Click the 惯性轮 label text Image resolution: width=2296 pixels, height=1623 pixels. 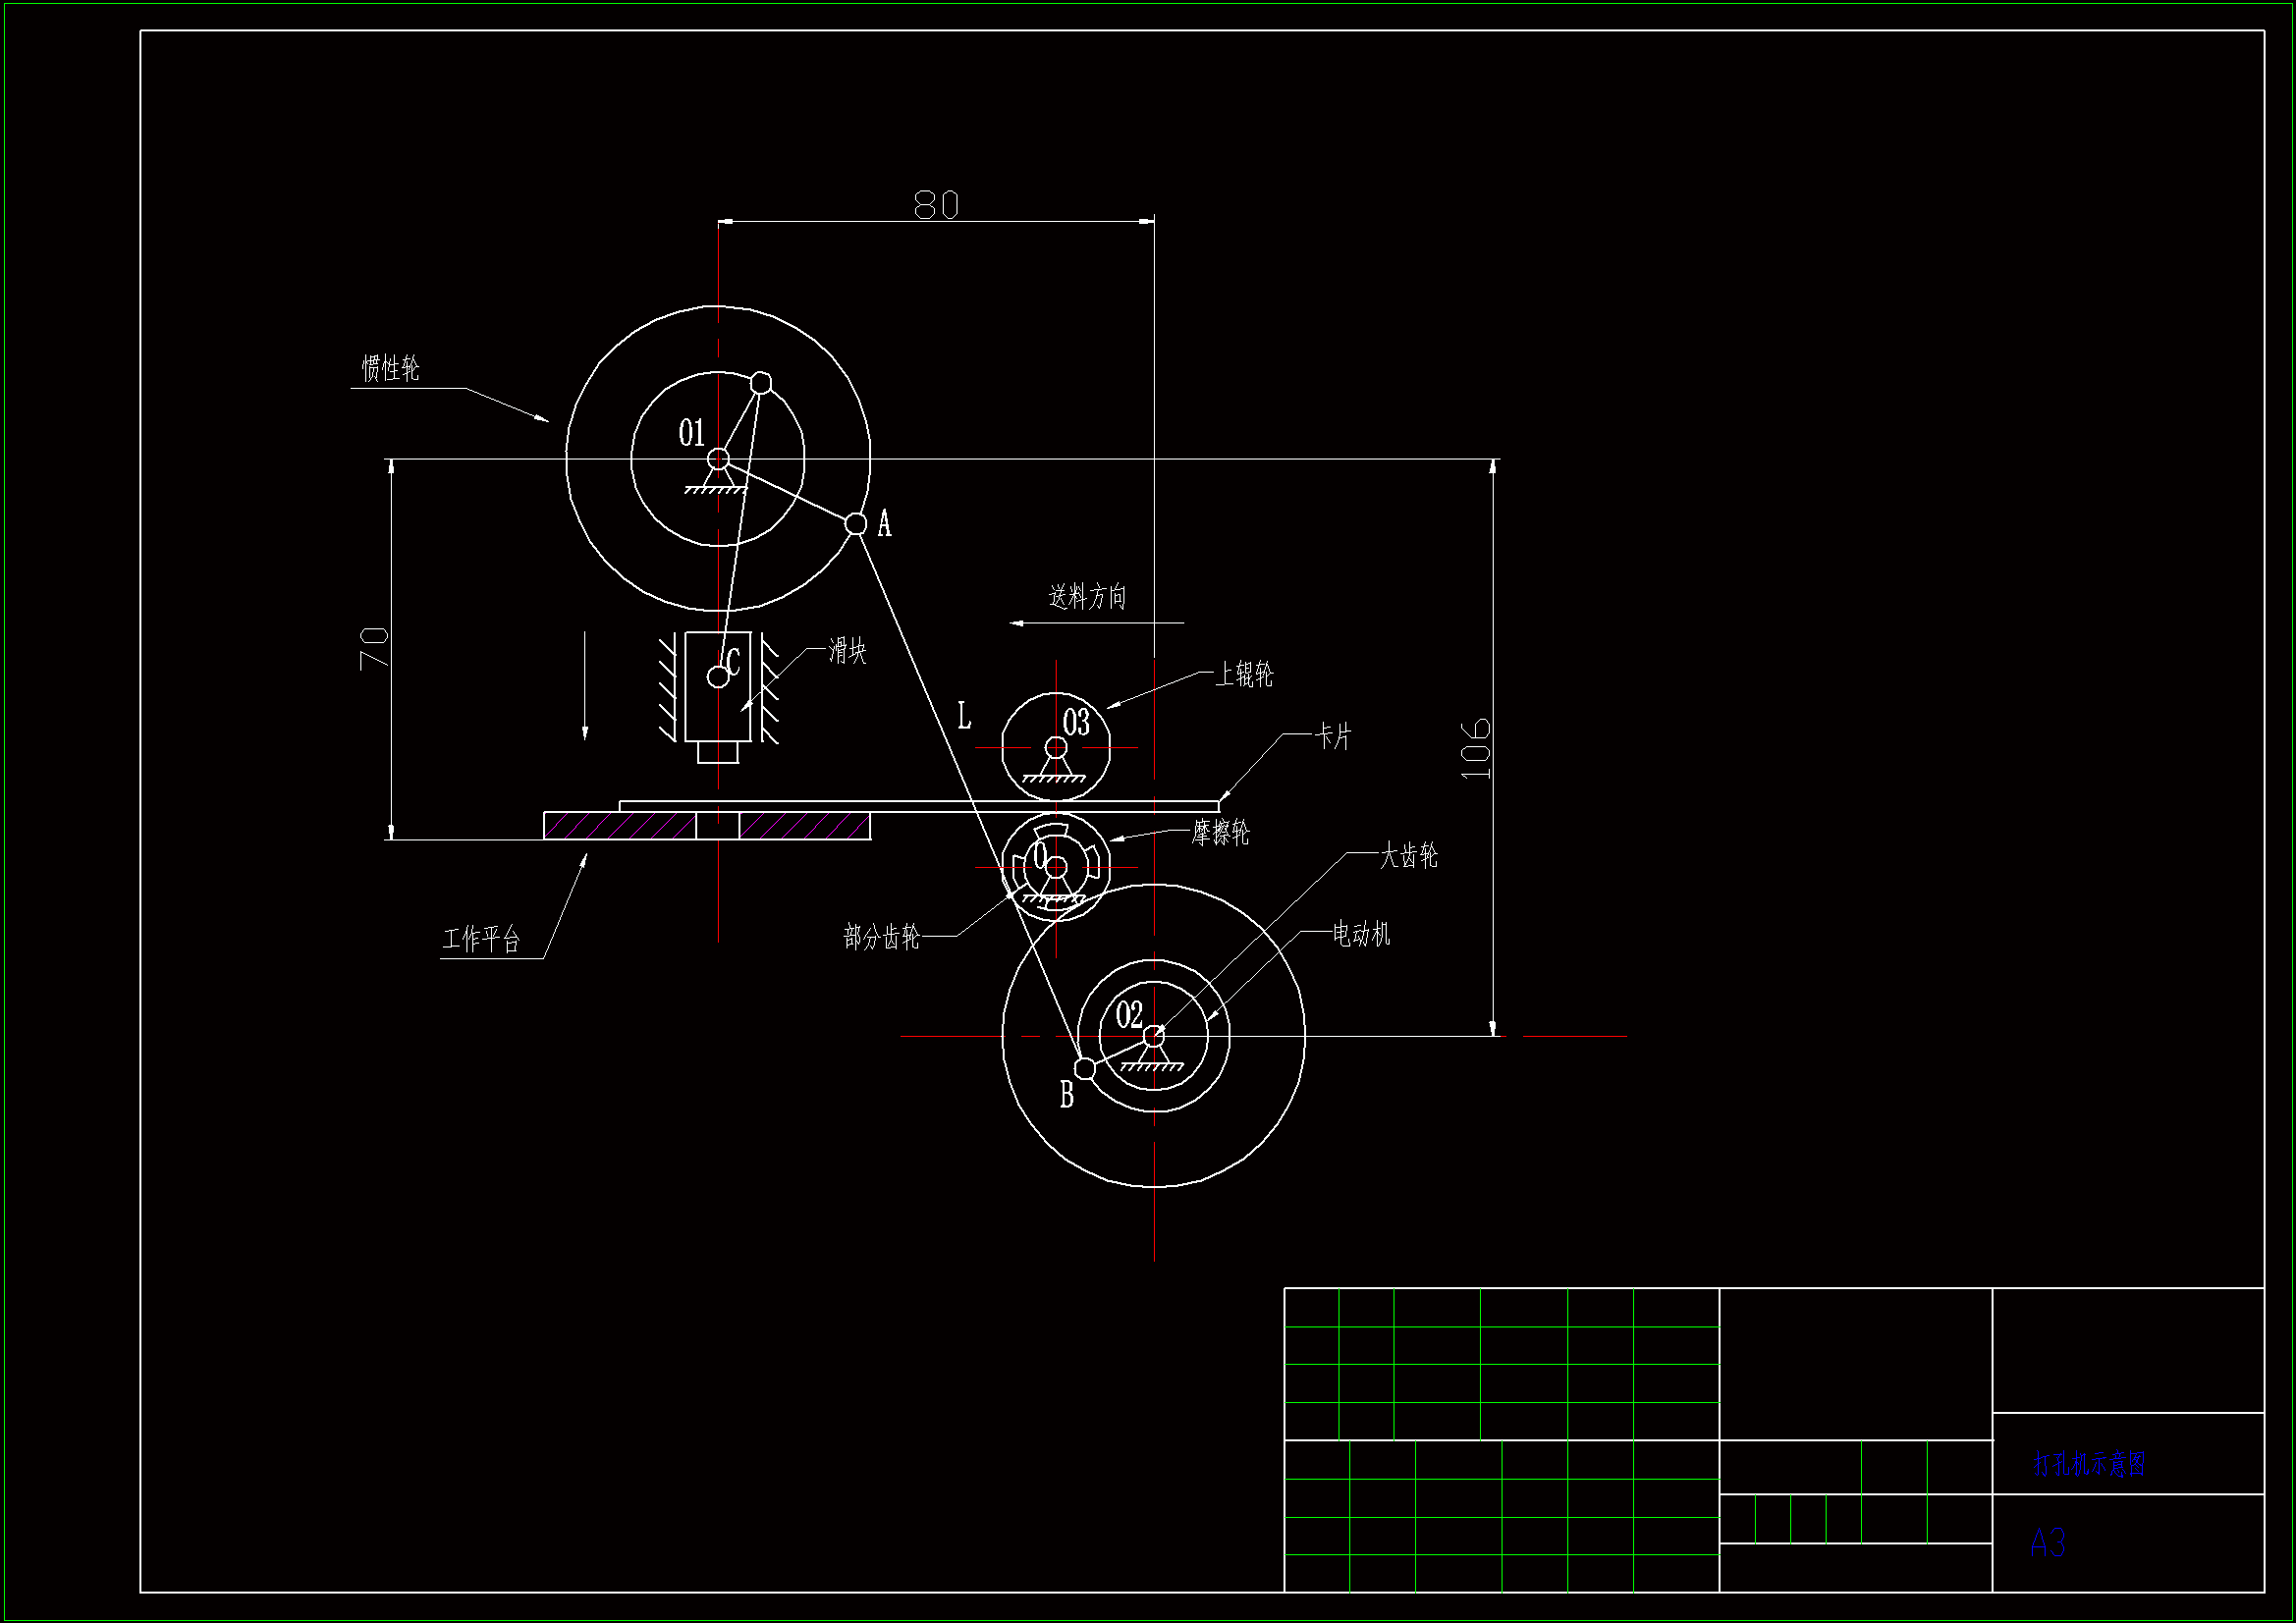click(390, 369)
